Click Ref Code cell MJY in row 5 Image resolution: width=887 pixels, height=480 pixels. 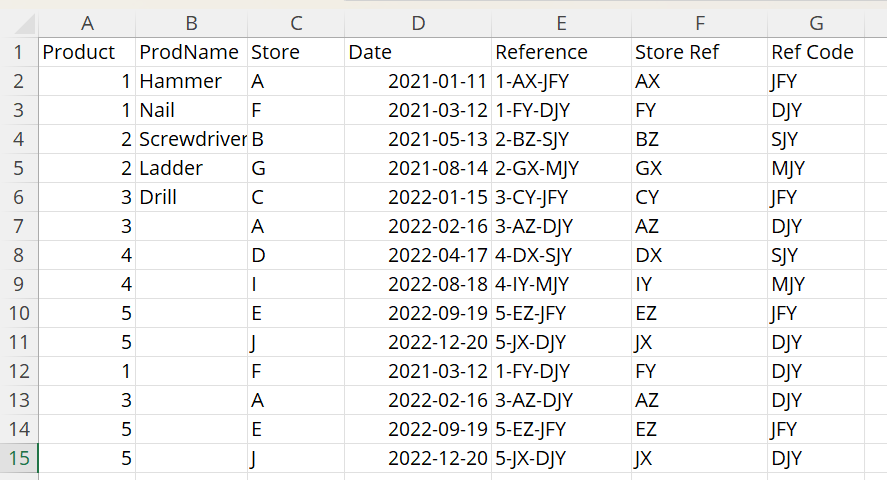pos(815,168)
